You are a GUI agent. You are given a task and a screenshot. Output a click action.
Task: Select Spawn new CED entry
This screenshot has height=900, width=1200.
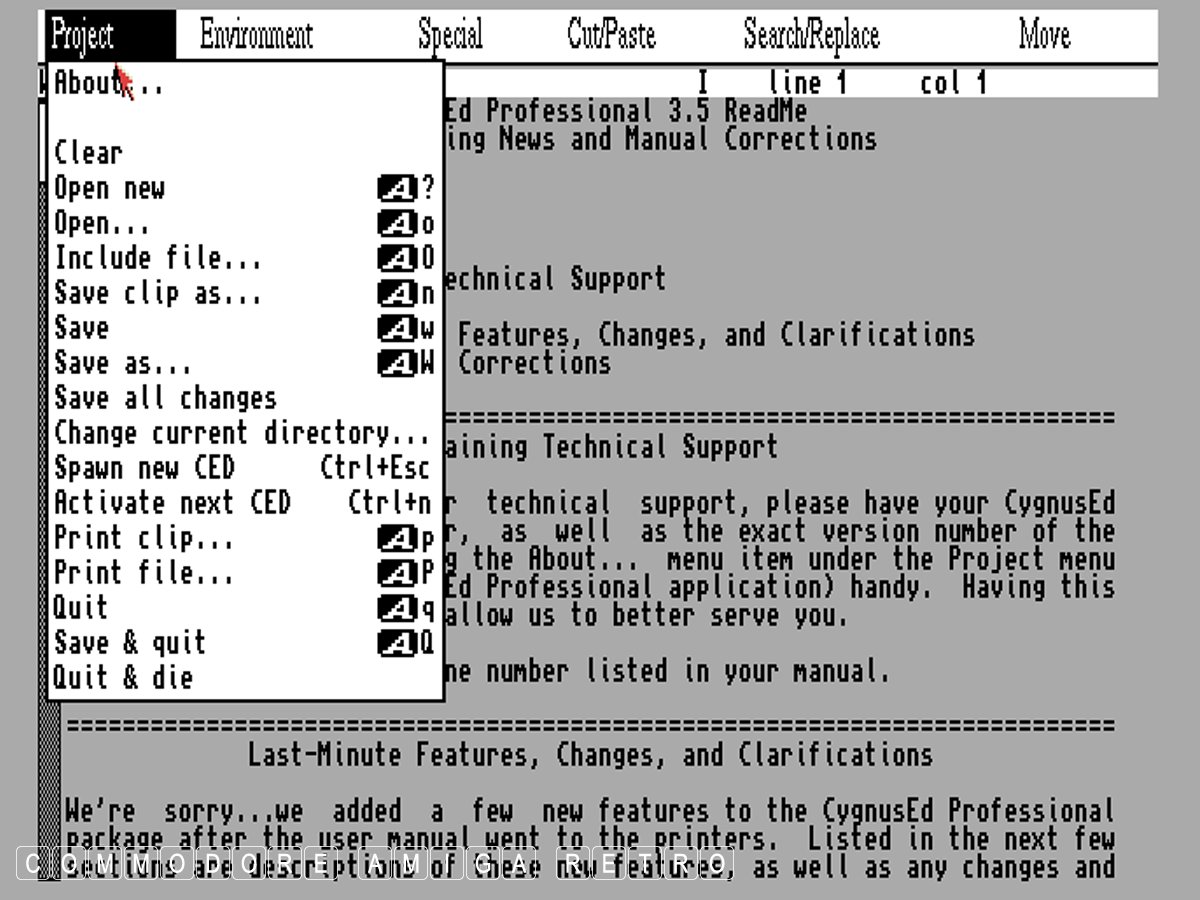pyautogui.click(x=245, y=468)
